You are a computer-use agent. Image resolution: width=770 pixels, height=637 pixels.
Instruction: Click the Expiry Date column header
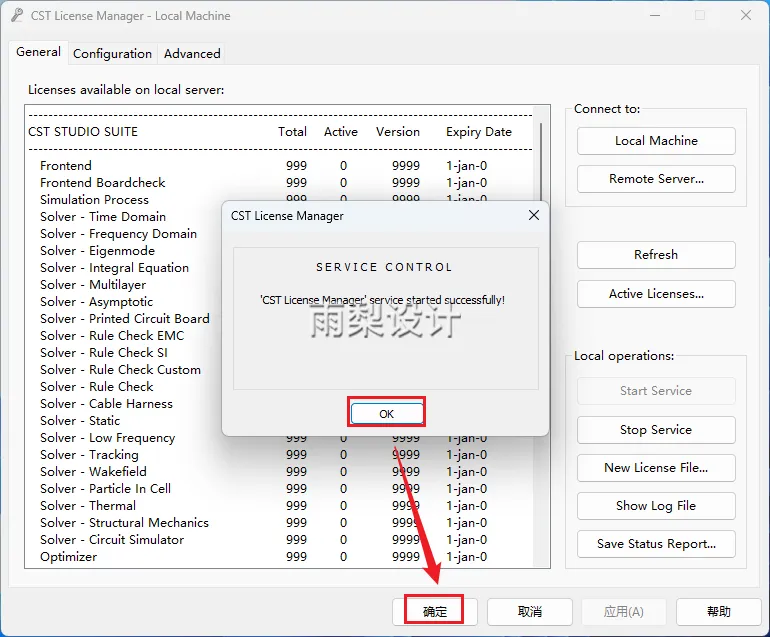479,132
